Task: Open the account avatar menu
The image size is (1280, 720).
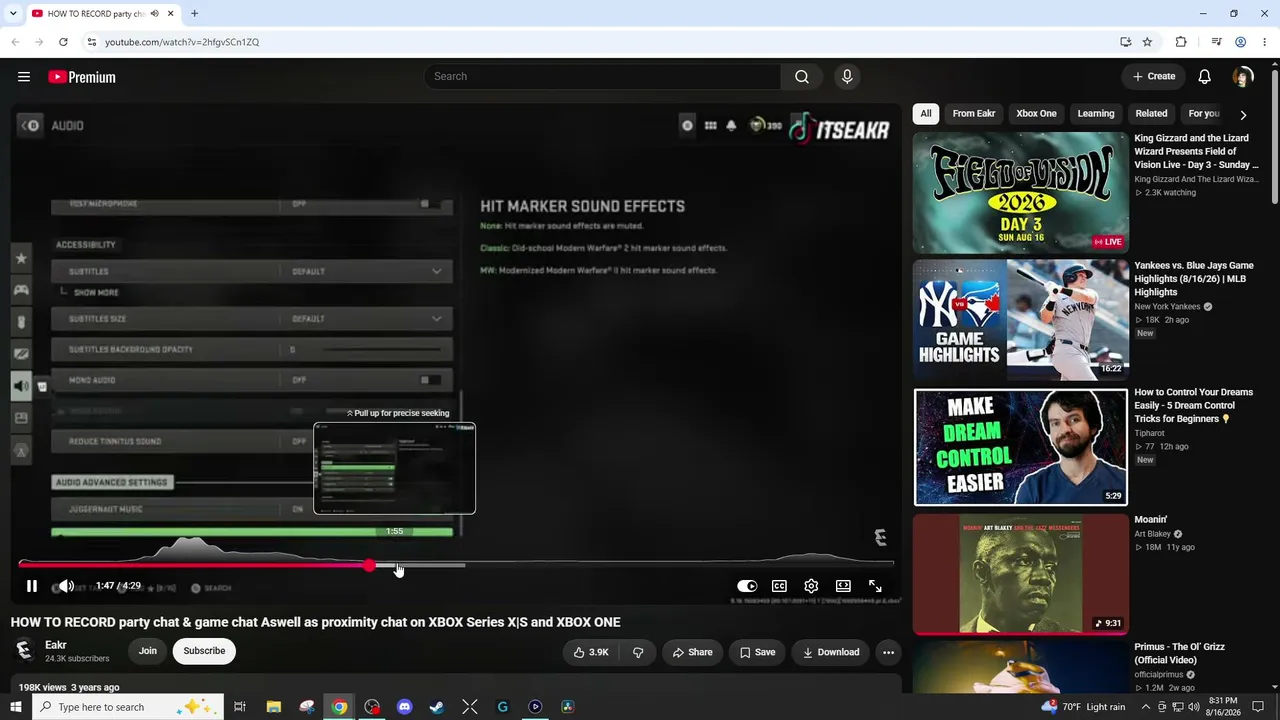Action: point(1243,77)
